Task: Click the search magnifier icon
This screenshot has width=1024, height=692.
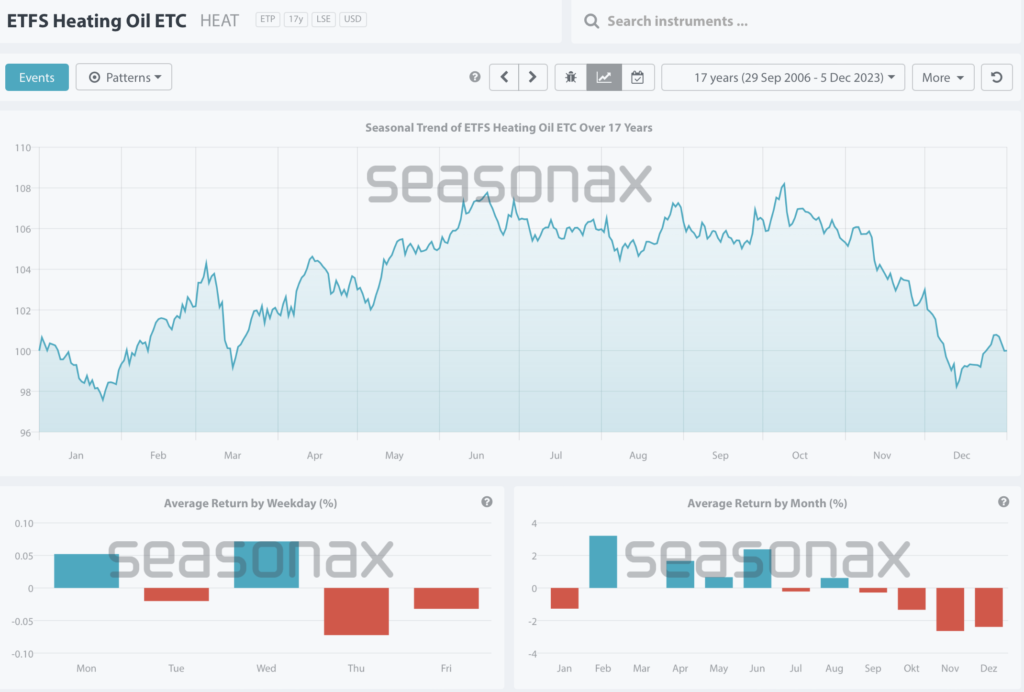Action: (x=591, y=21)
